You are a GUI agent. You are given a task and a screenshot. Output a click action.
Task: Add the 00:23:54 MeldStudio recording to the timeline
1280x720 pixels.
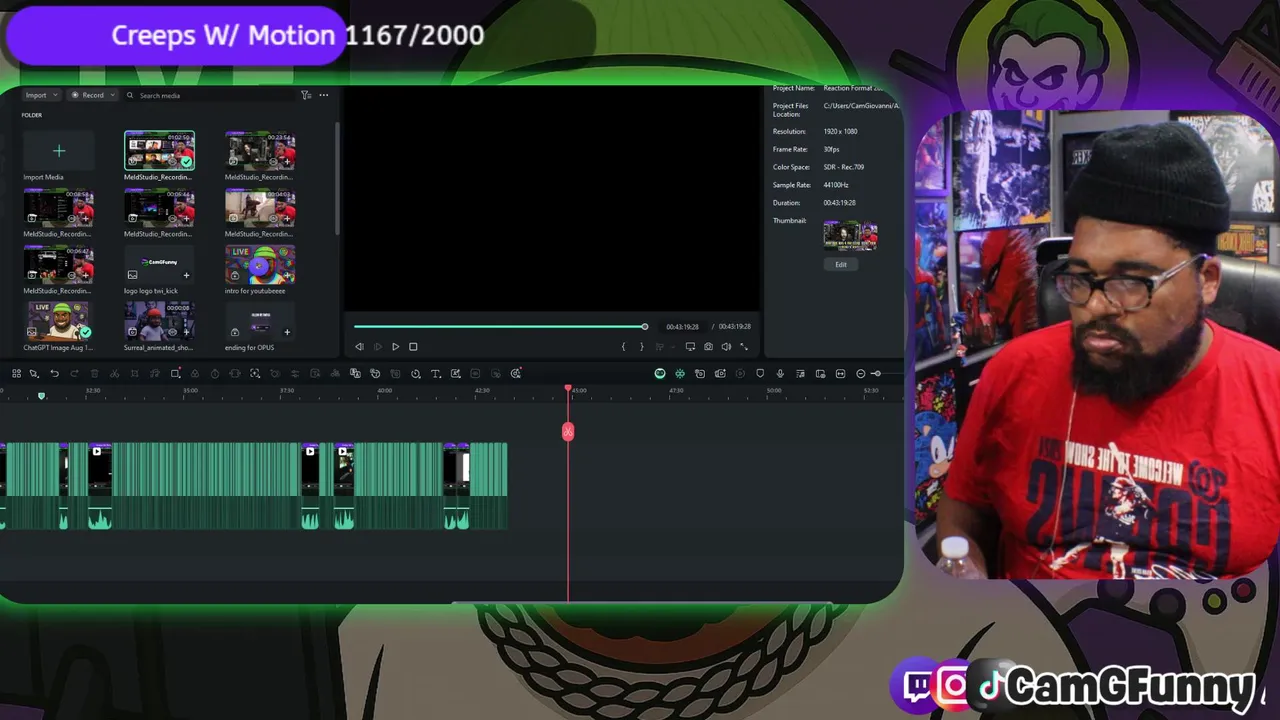pyautogui.click(x=287, y=161)
